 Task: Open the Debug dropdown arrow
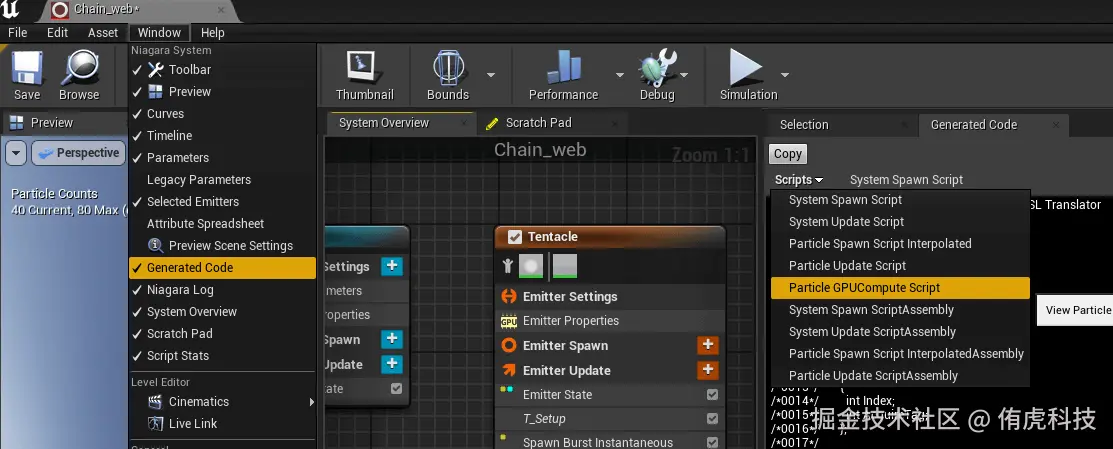pos(684,74)
